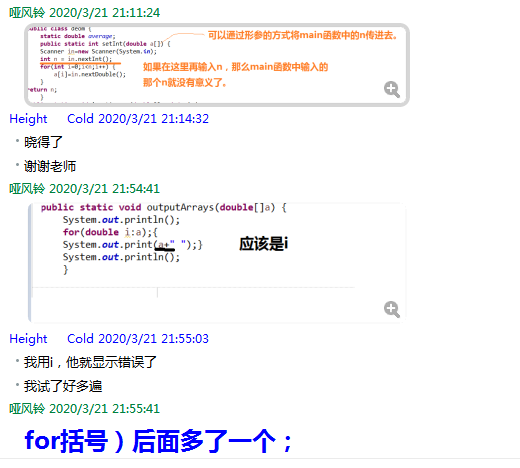520x468 pixels.
Task: Click the message 我用i，他就显示错误了
Action: click(90, 362)
